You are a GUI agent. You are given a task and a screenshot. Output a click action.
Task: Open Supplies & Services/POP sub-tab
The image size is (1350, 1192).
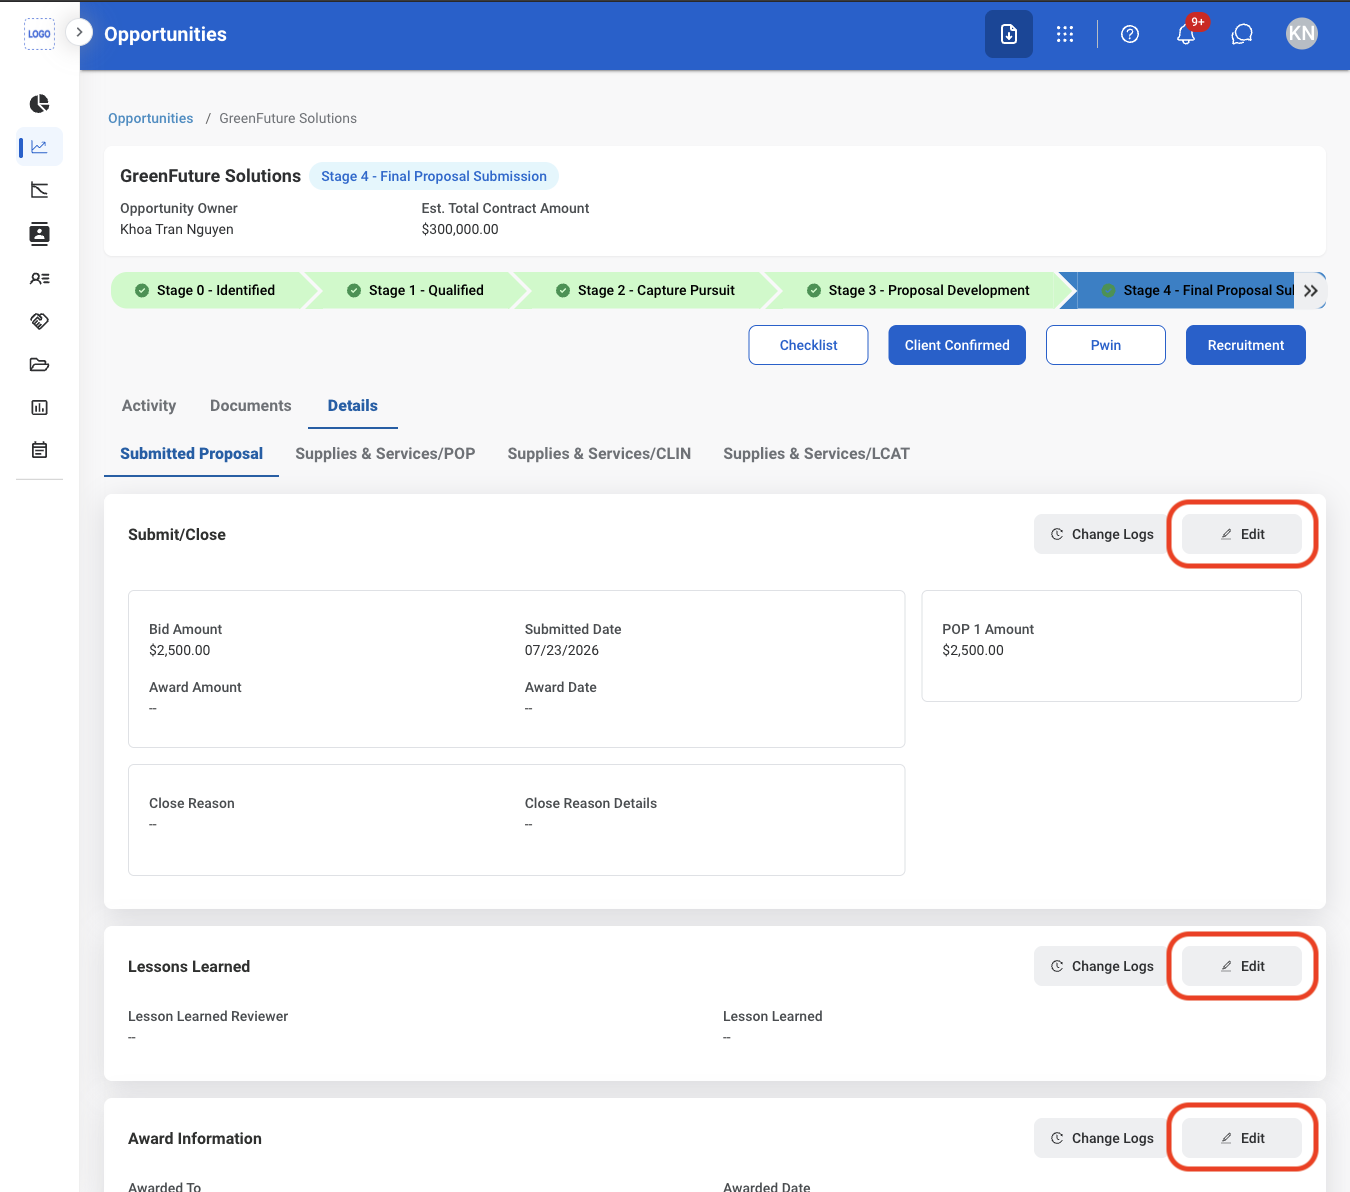385,453
